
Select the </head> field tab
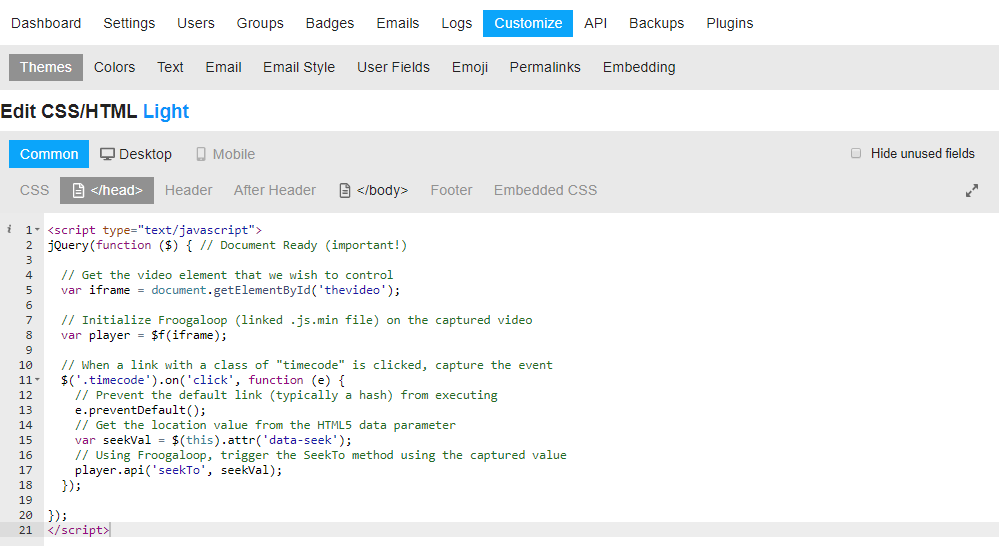pos(107,190)
